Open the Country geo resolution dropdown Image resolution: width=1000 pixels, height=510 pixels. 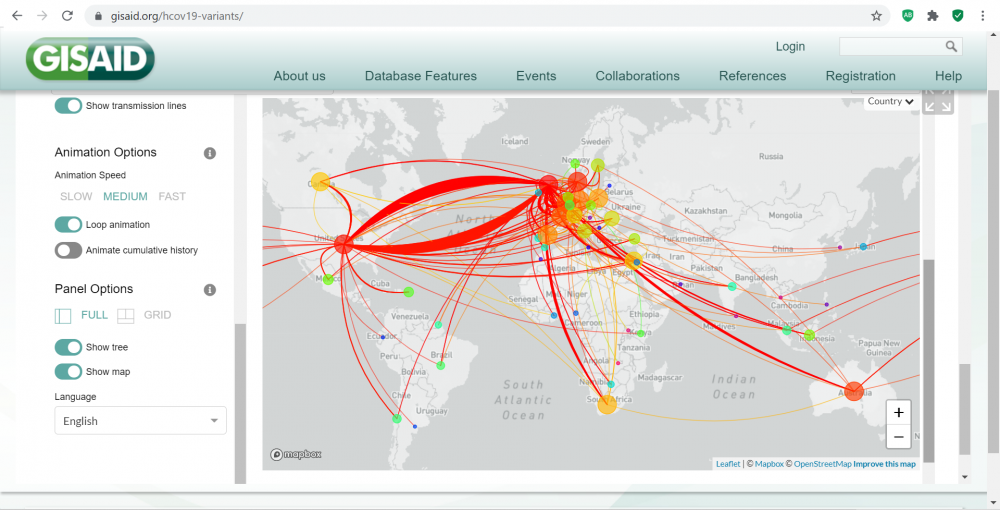click(x=890, y=101)
